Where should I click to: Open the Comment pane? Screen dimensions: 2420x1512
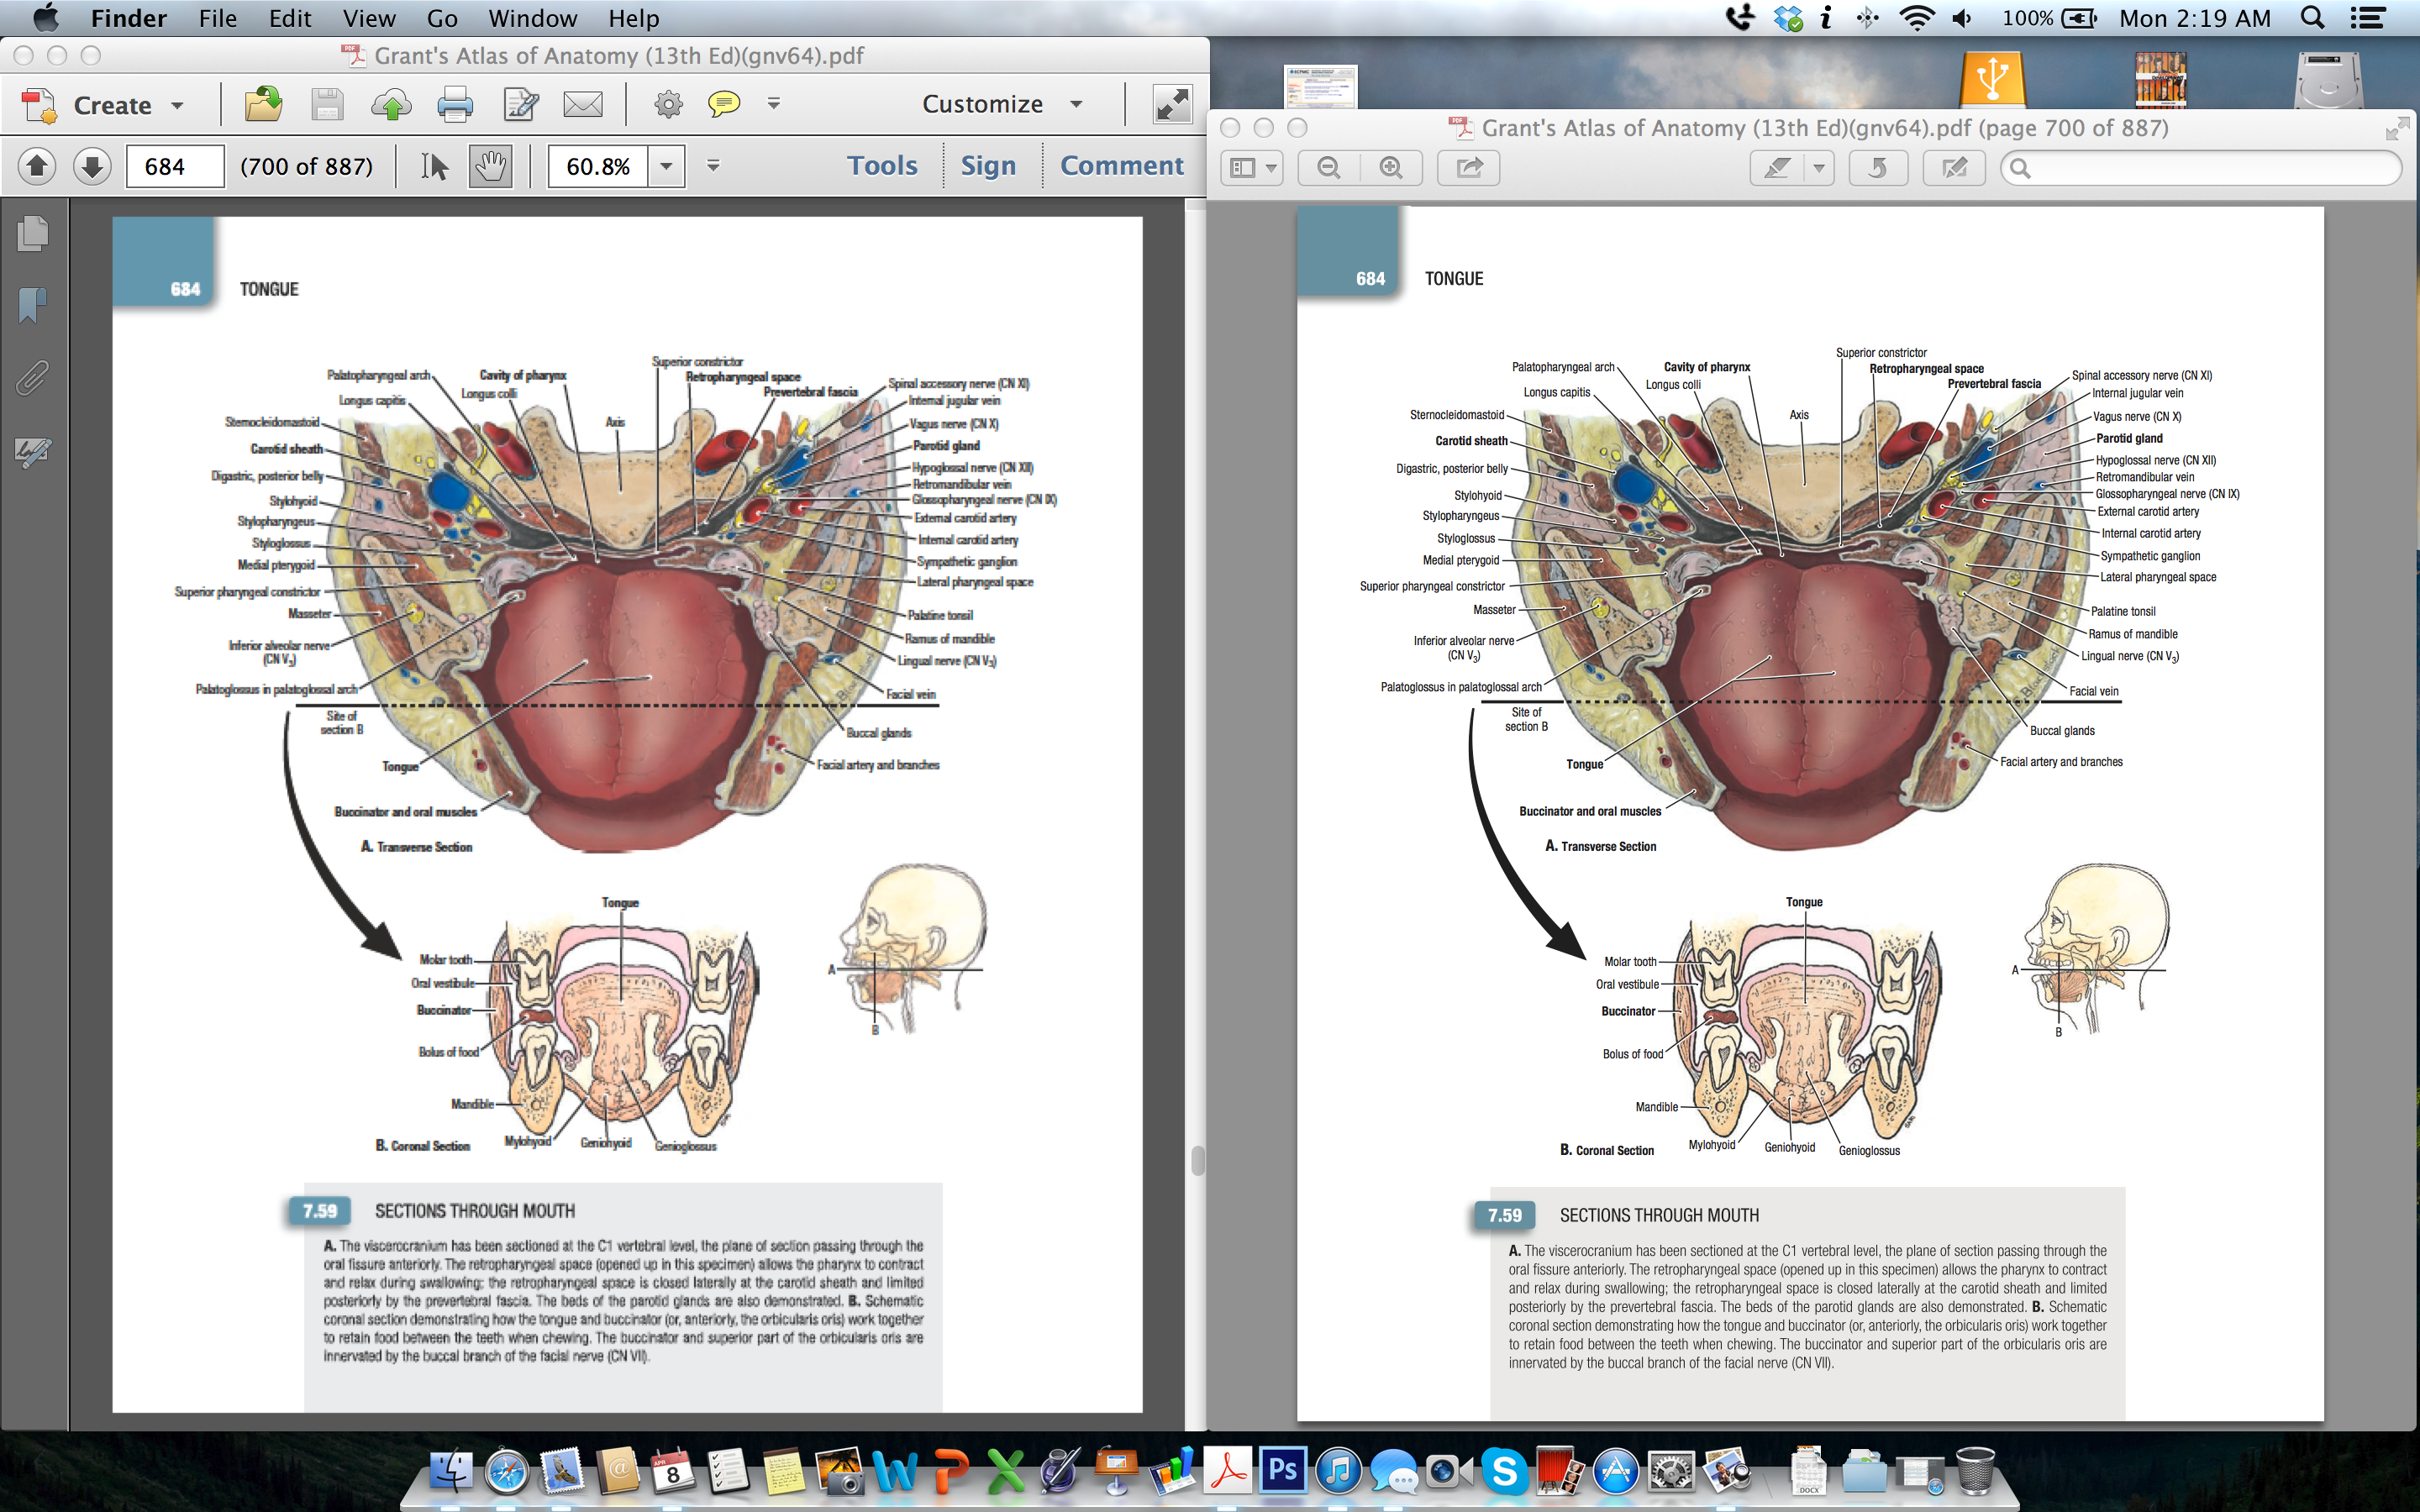pyautogui.click(x=1121, y=166)
